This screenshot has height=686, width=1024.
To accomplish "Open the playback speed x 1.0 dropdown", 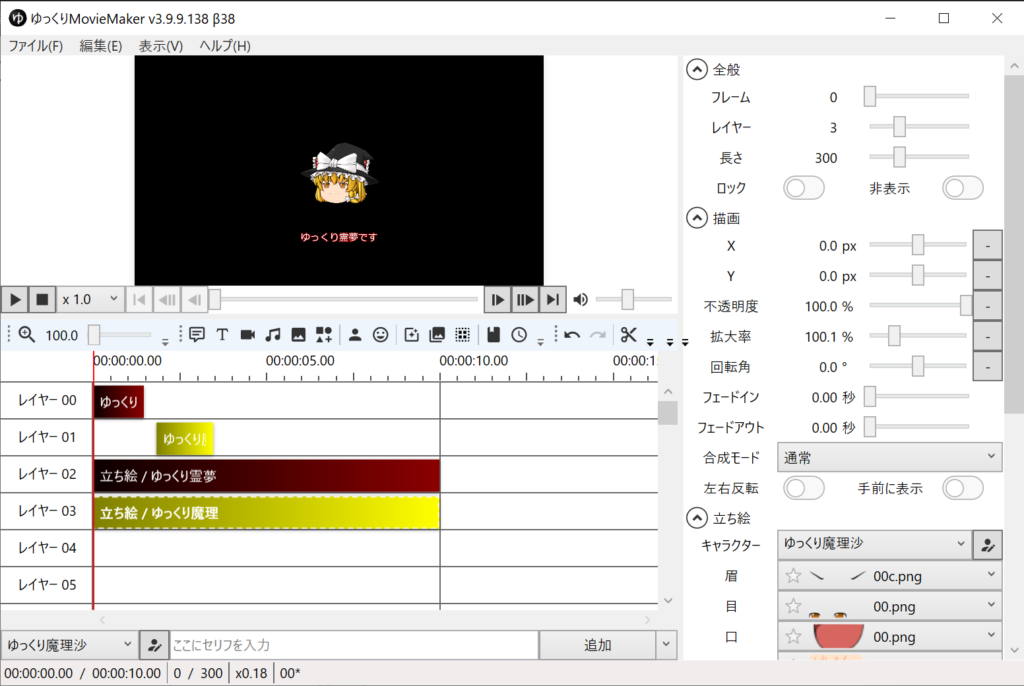I will [90, 300].
